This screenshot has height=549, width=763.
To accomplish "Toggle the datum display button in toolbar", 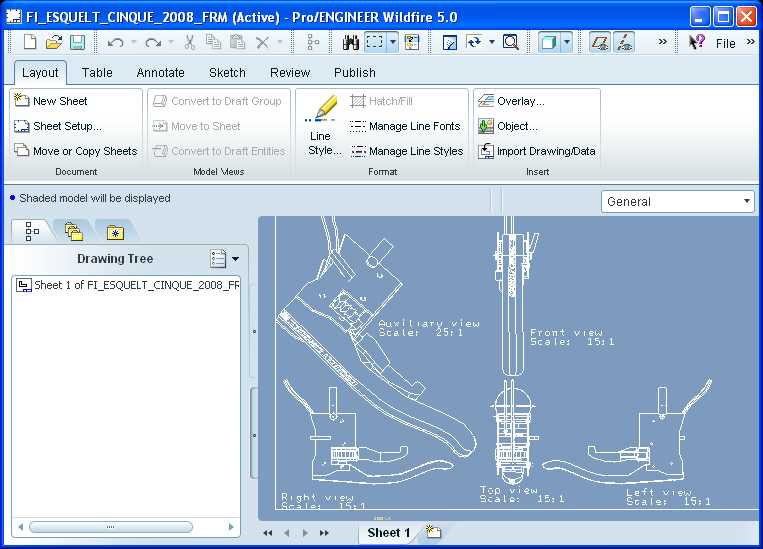I will coord(599,42).
